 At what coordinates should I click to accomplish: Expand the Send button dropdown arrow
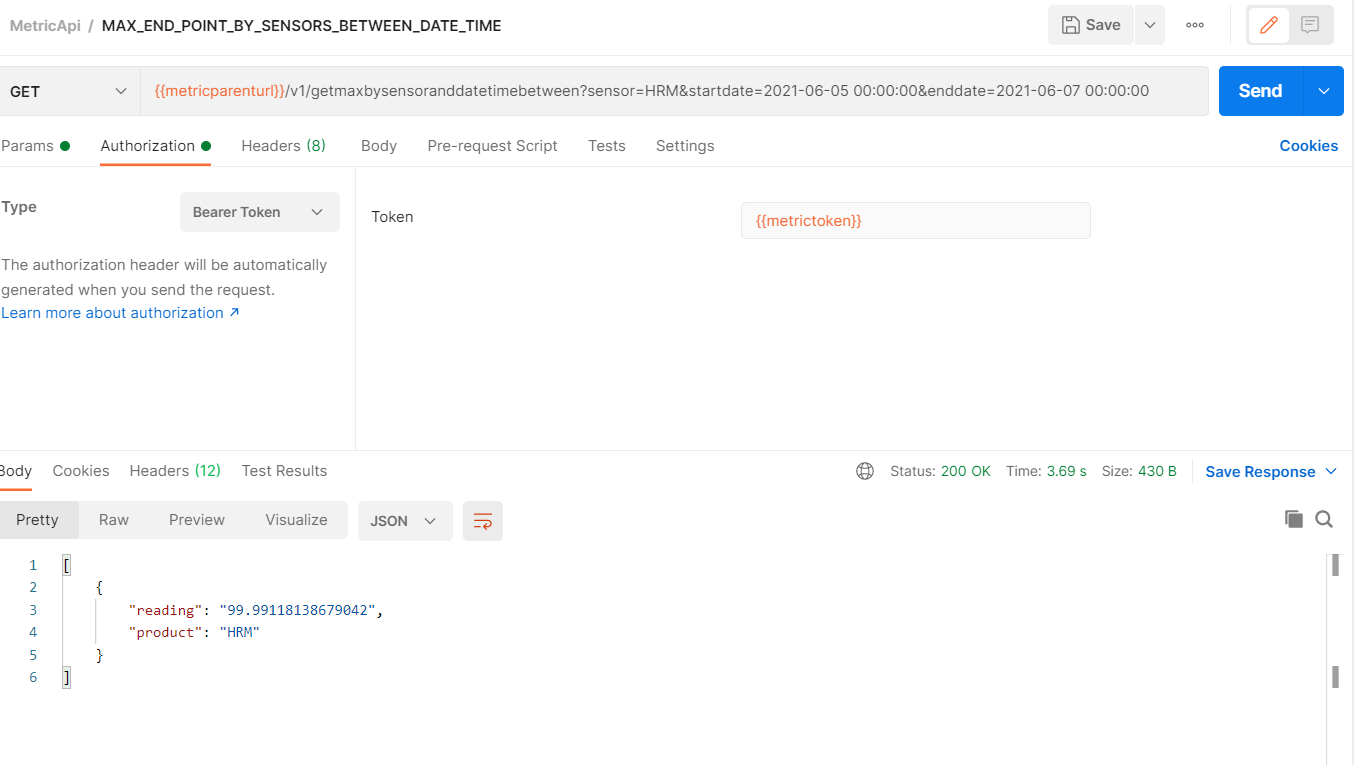coord(1322,90)
